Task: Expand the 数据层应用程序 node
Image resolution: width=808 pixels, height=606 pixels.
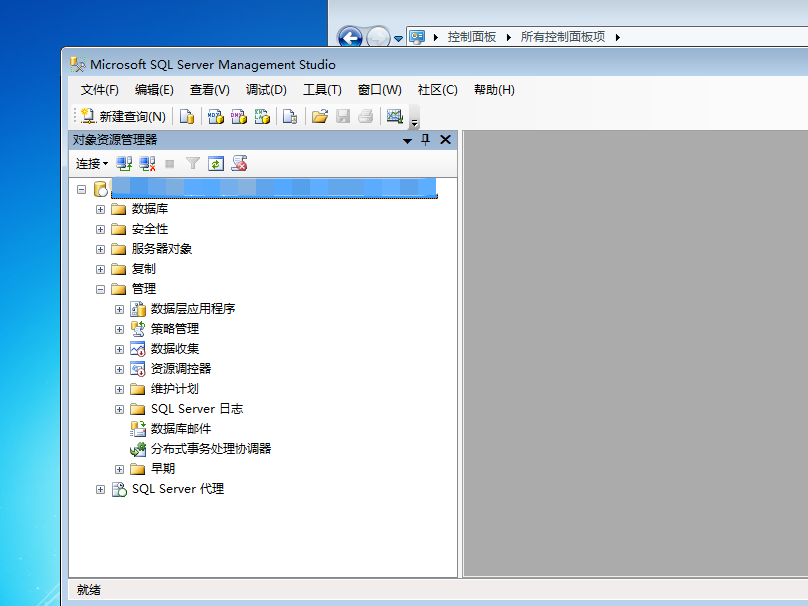Action: point(120,309)
